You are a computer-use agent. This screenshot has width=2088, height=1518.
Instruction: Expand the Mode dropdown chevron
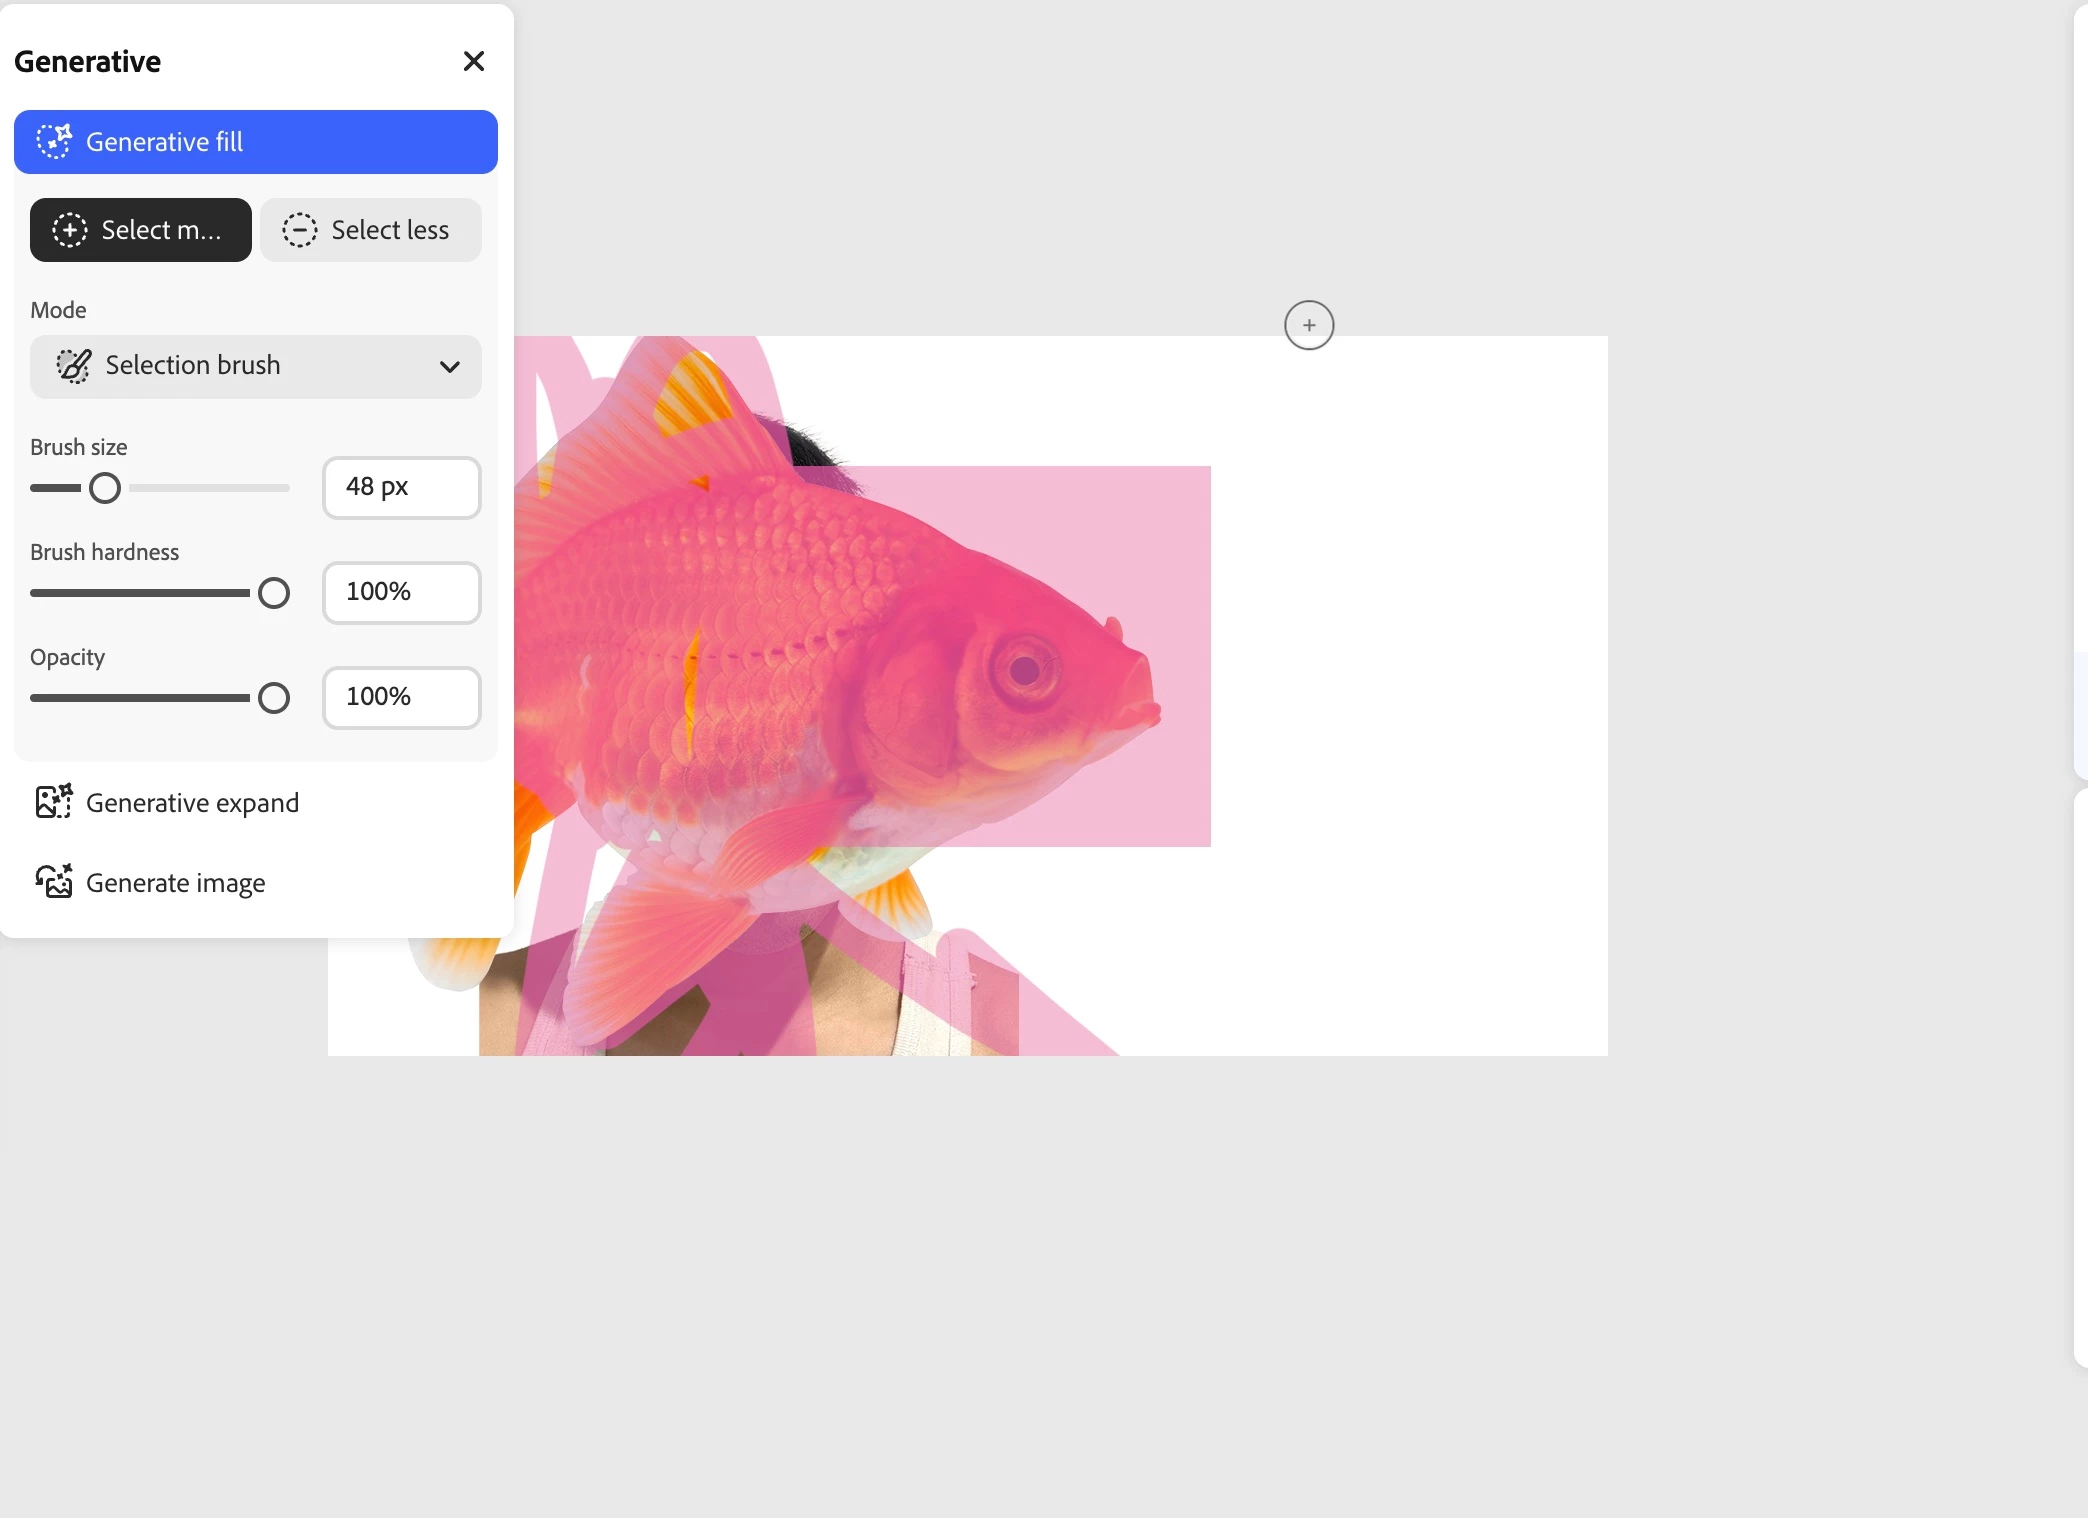(x=450, y=366)
